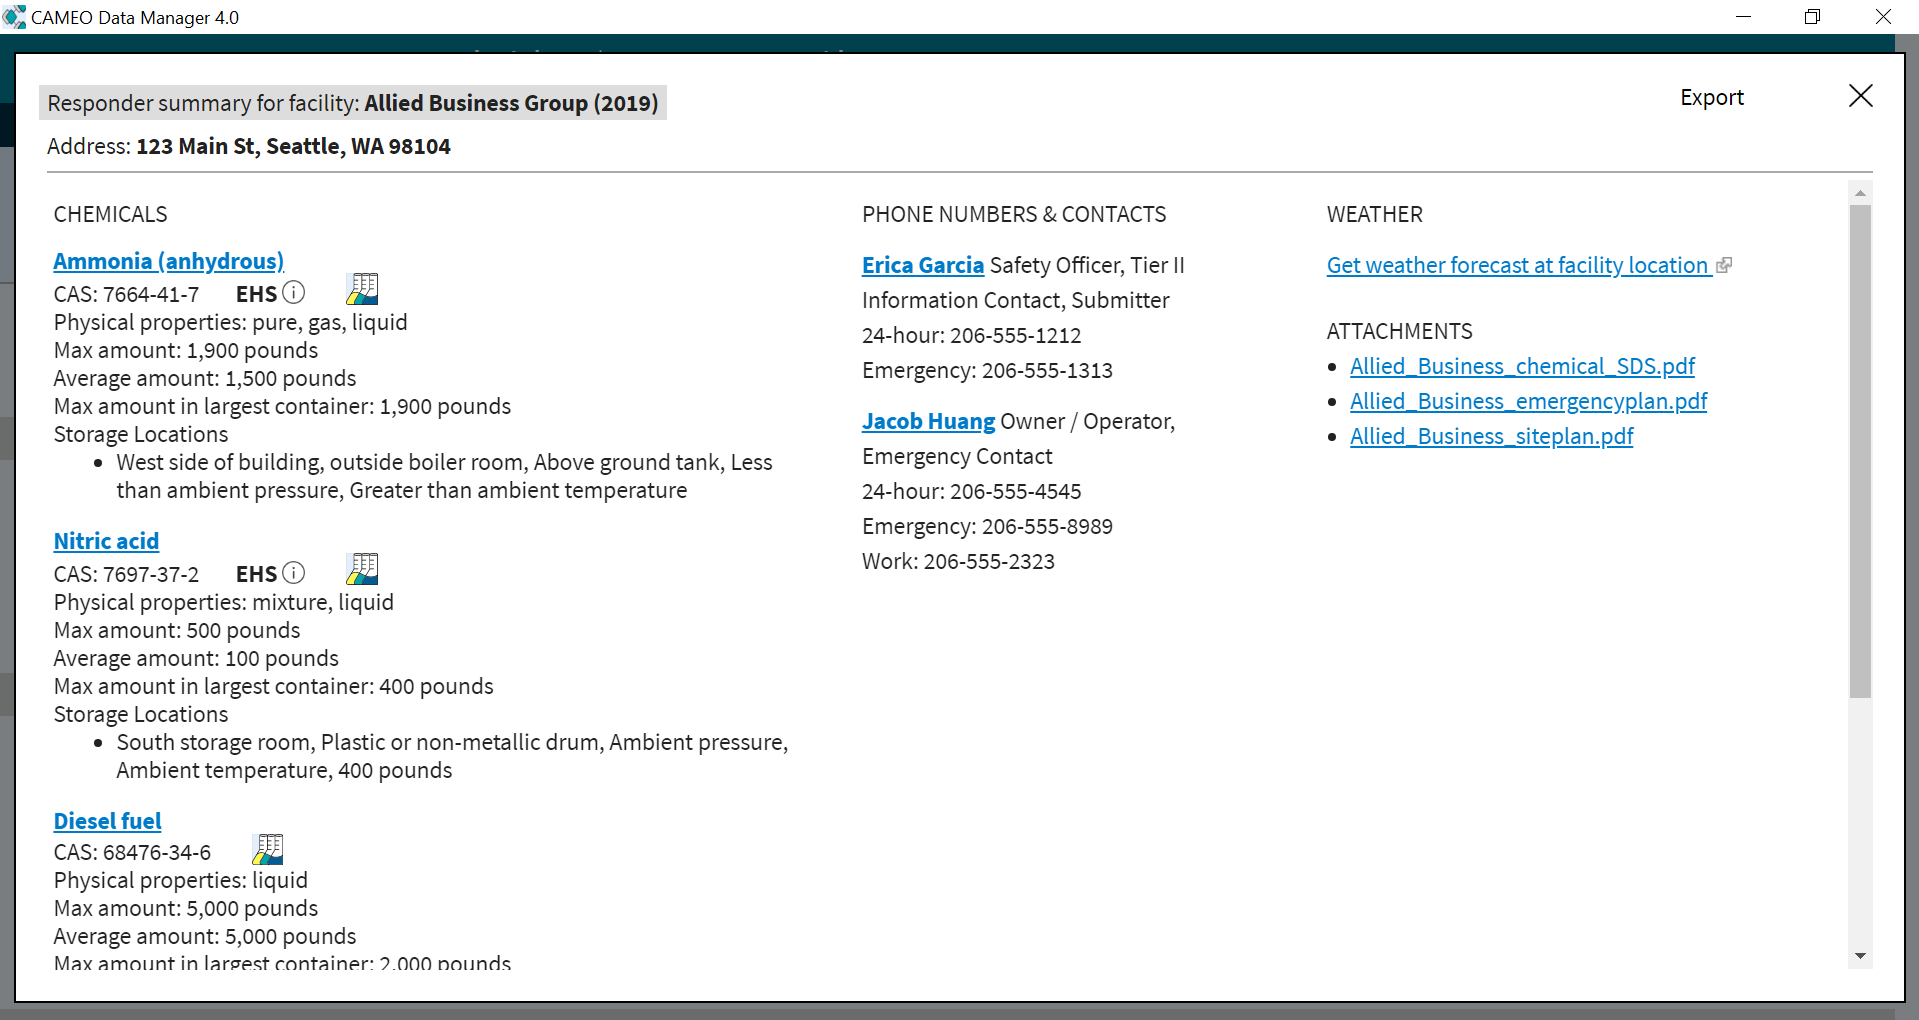Screen dimensions: 1919x1020
Task: Click the Export button
Action: click(x=1712, y=97)
